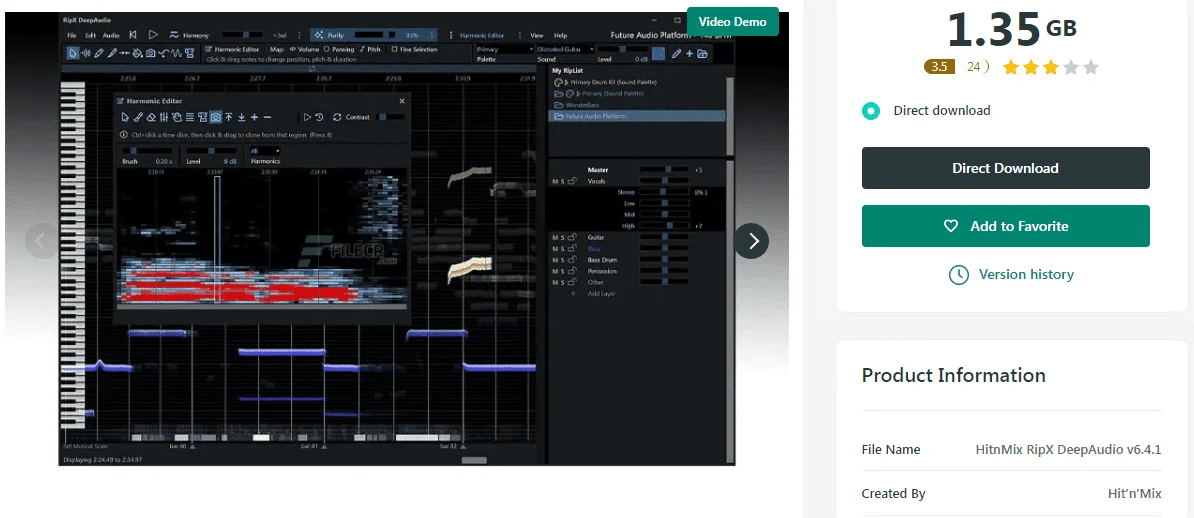Viewport: 1194px width, 518px height.
Task: Select the highlighted clone tool in Harmonic Editor
Action: pos(215,117)
